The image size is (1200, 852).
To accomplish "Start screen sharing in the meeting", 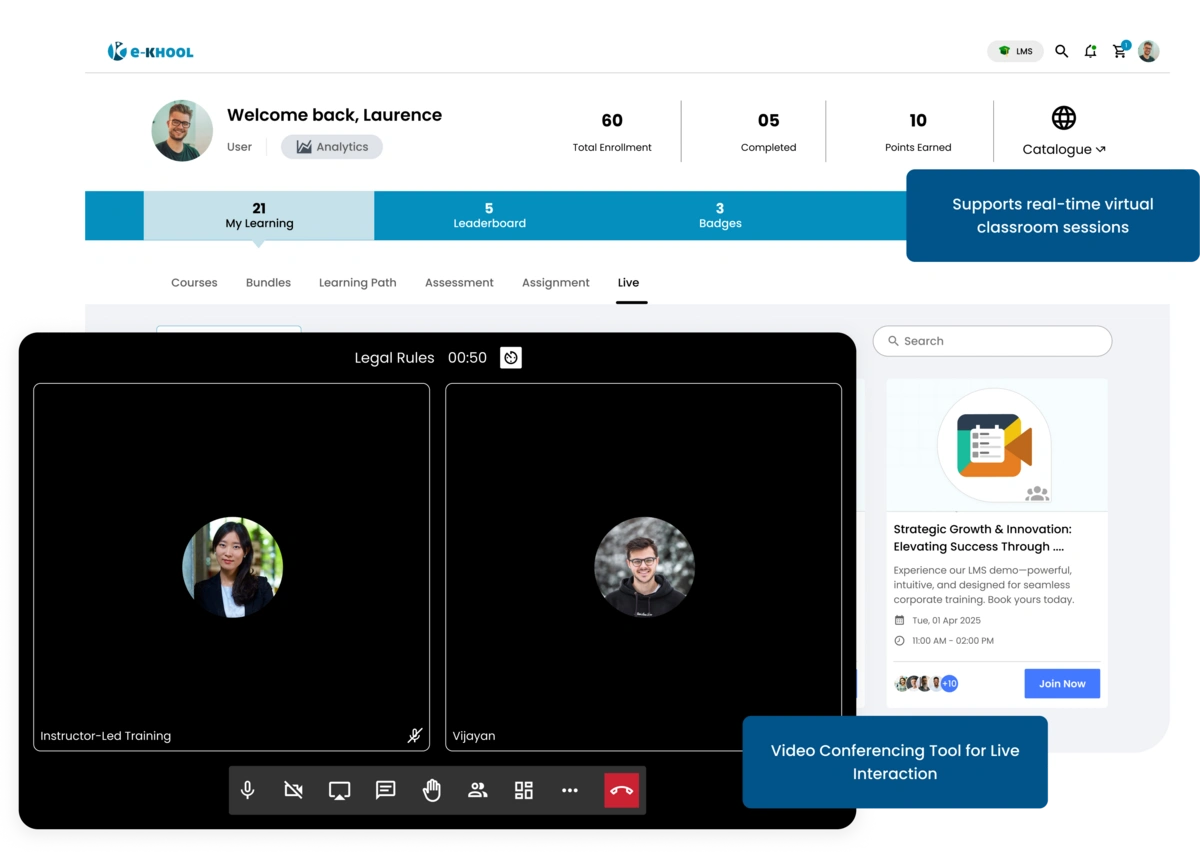I will coord(339,790).
